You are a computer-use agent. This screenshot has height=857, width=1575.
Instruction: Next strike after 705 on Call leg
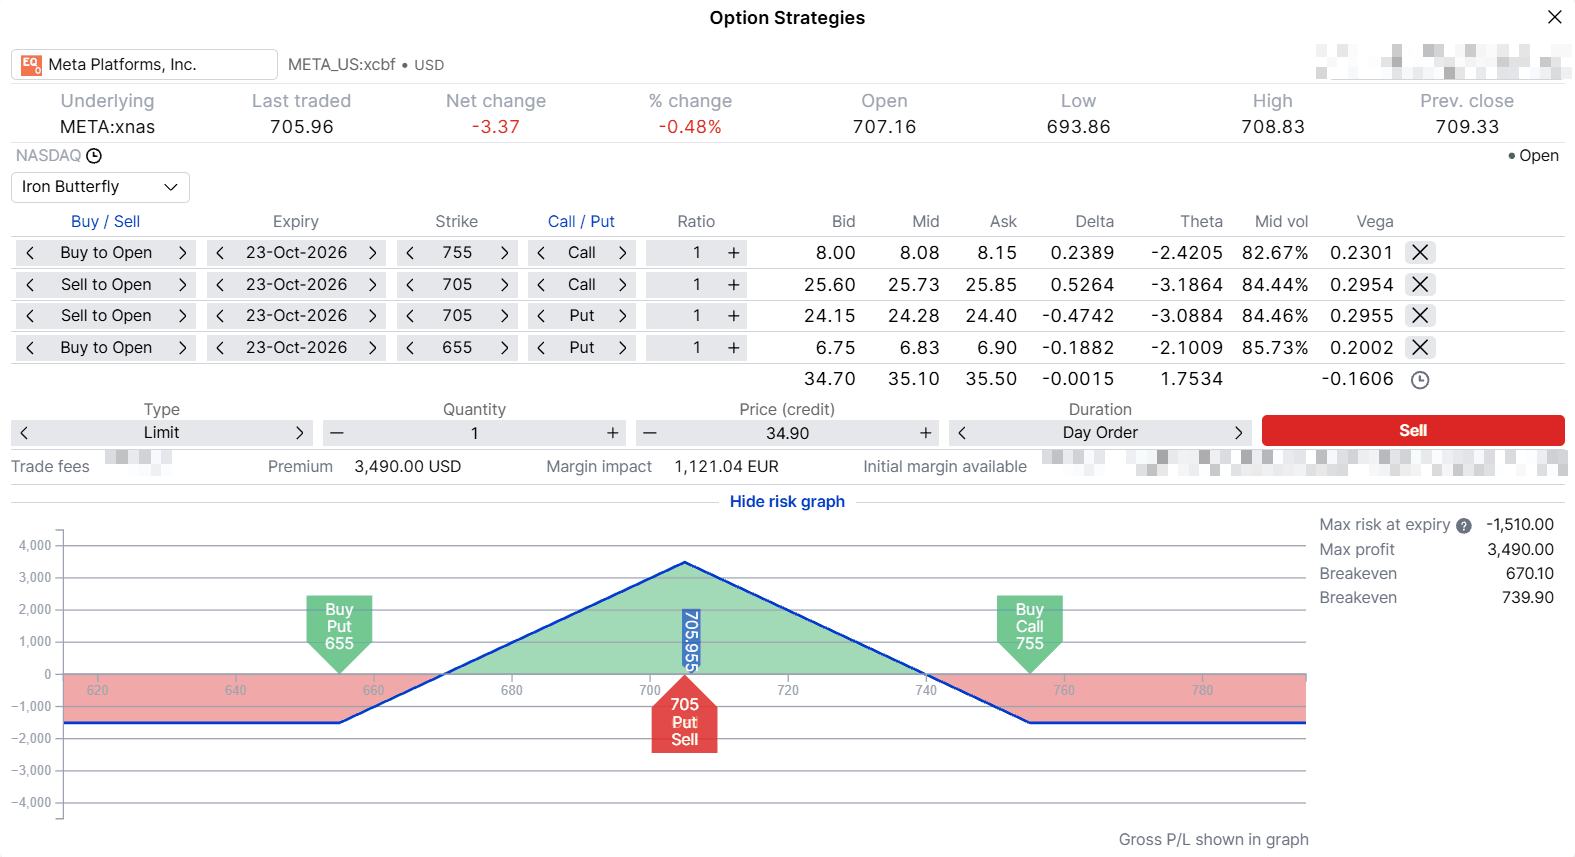505,285
